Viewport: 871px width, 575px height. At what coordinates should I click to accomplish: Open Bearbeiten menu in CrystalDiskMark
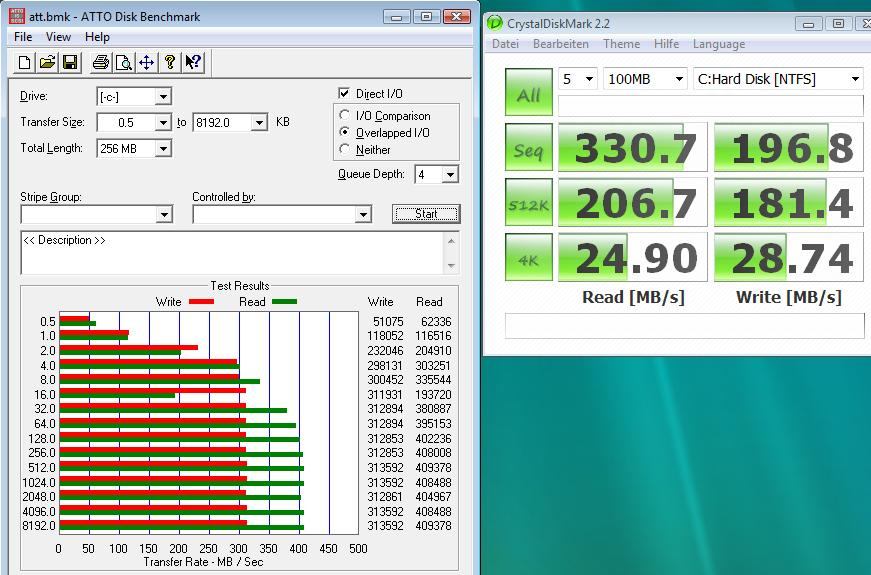pos(560,44)
